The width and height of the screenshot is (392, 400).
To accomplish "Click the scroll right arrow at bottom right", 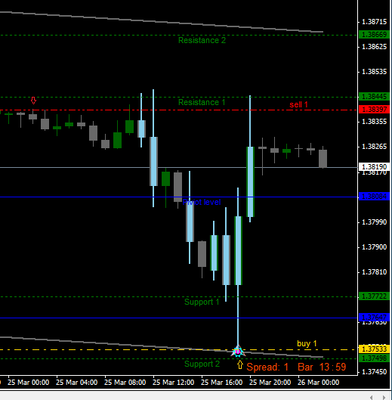I will pyautogui.click(x=384, y=397).
